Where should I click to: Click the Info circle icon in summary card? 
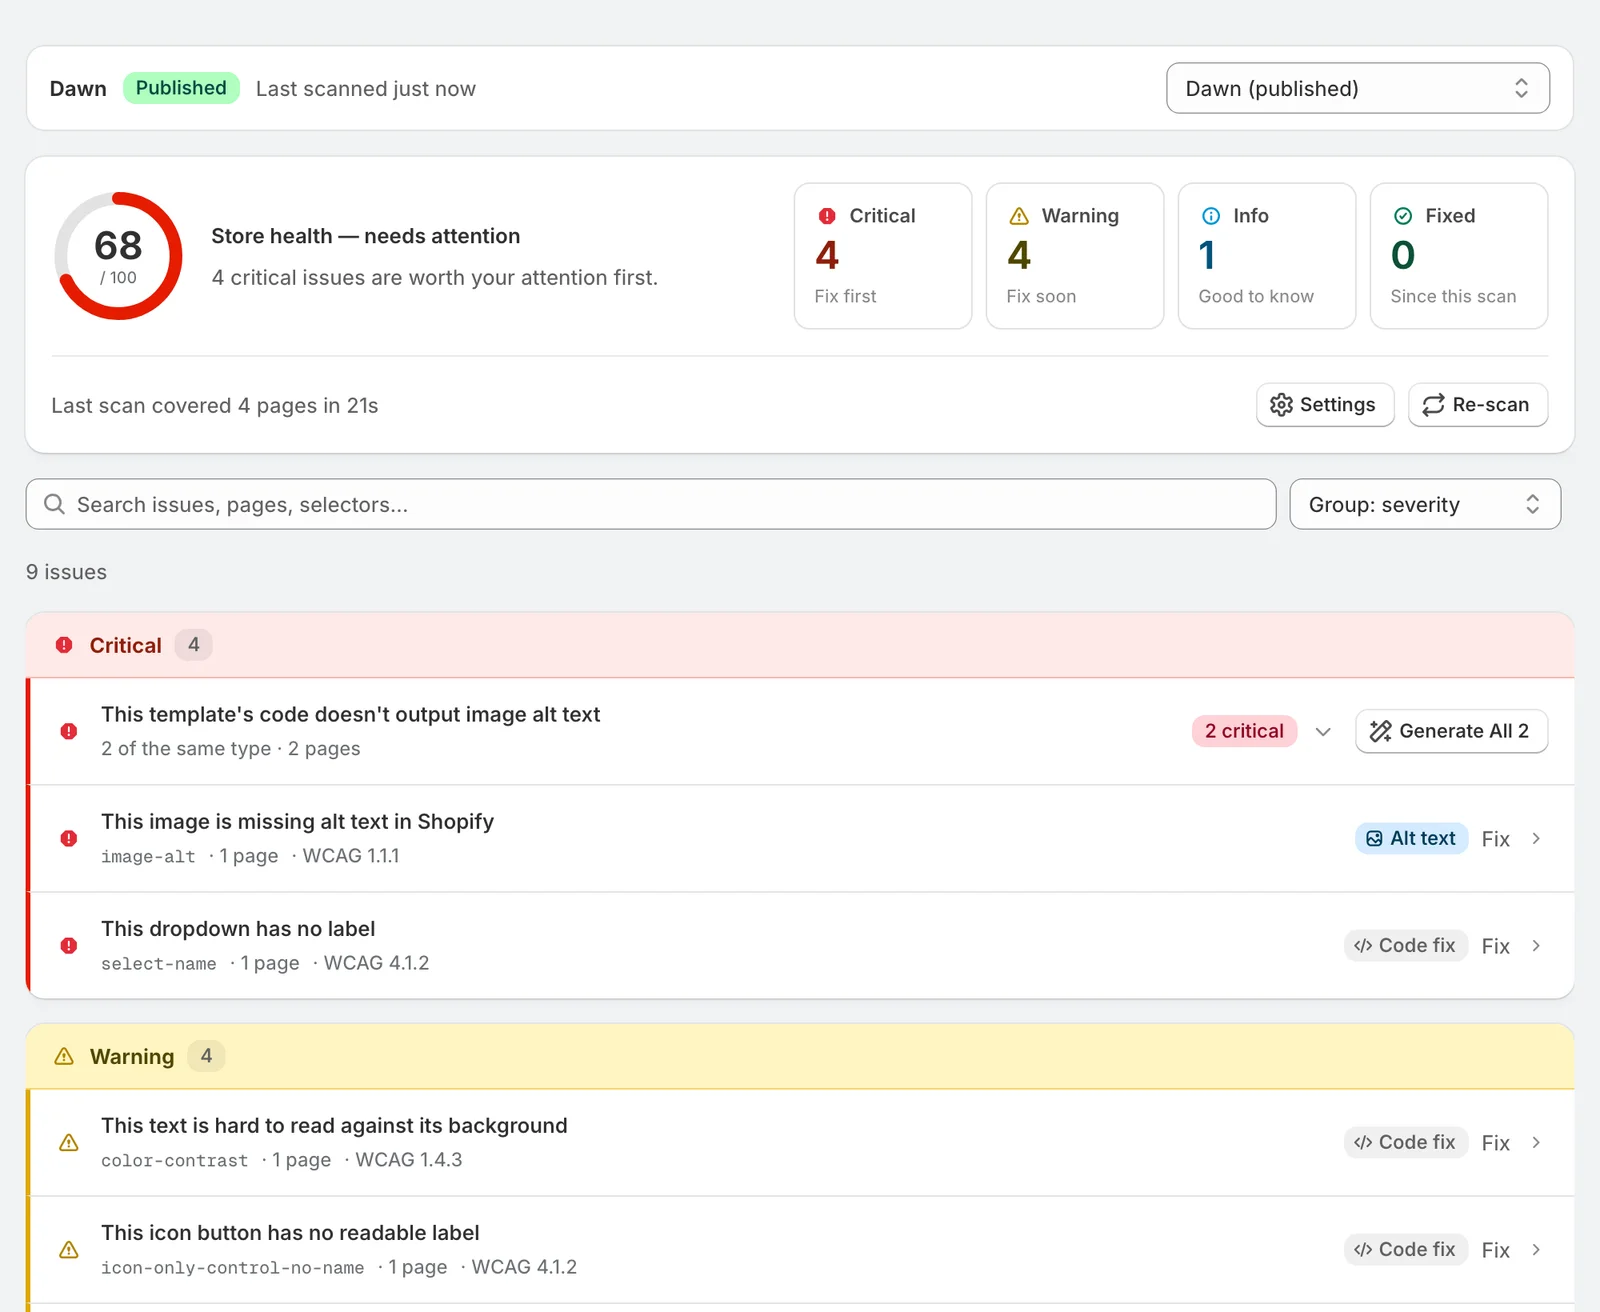tap(1211, 216)
